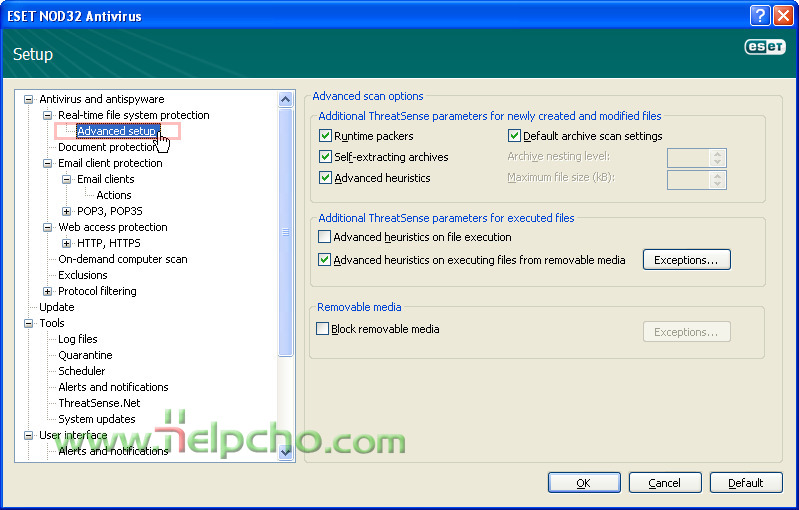Image resolution: width=799 pixels, height=510 pixels.
Task: Uncheck Advanced heuristics for new files
Action: (x=325, y=178)
